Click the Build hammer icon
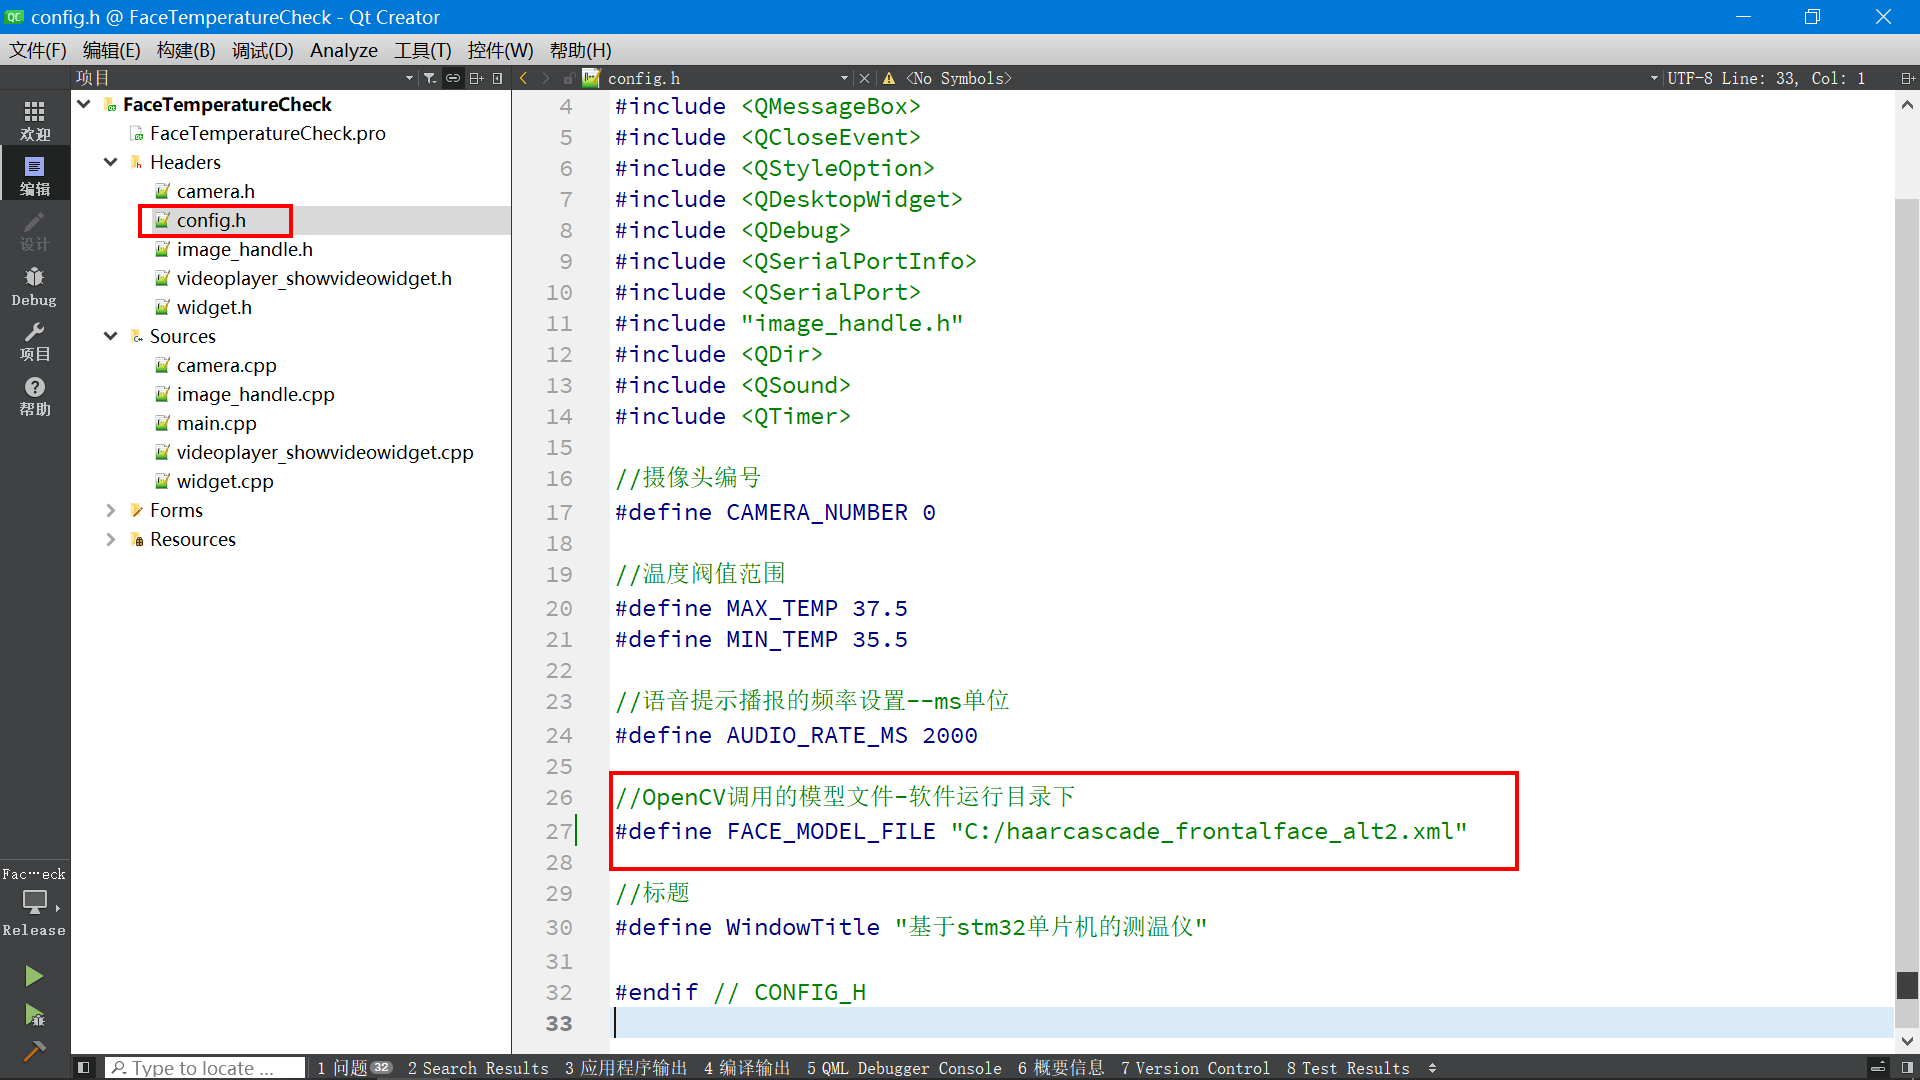The width and height of the screenshot is (1920, 1080). click(34, 1051)
